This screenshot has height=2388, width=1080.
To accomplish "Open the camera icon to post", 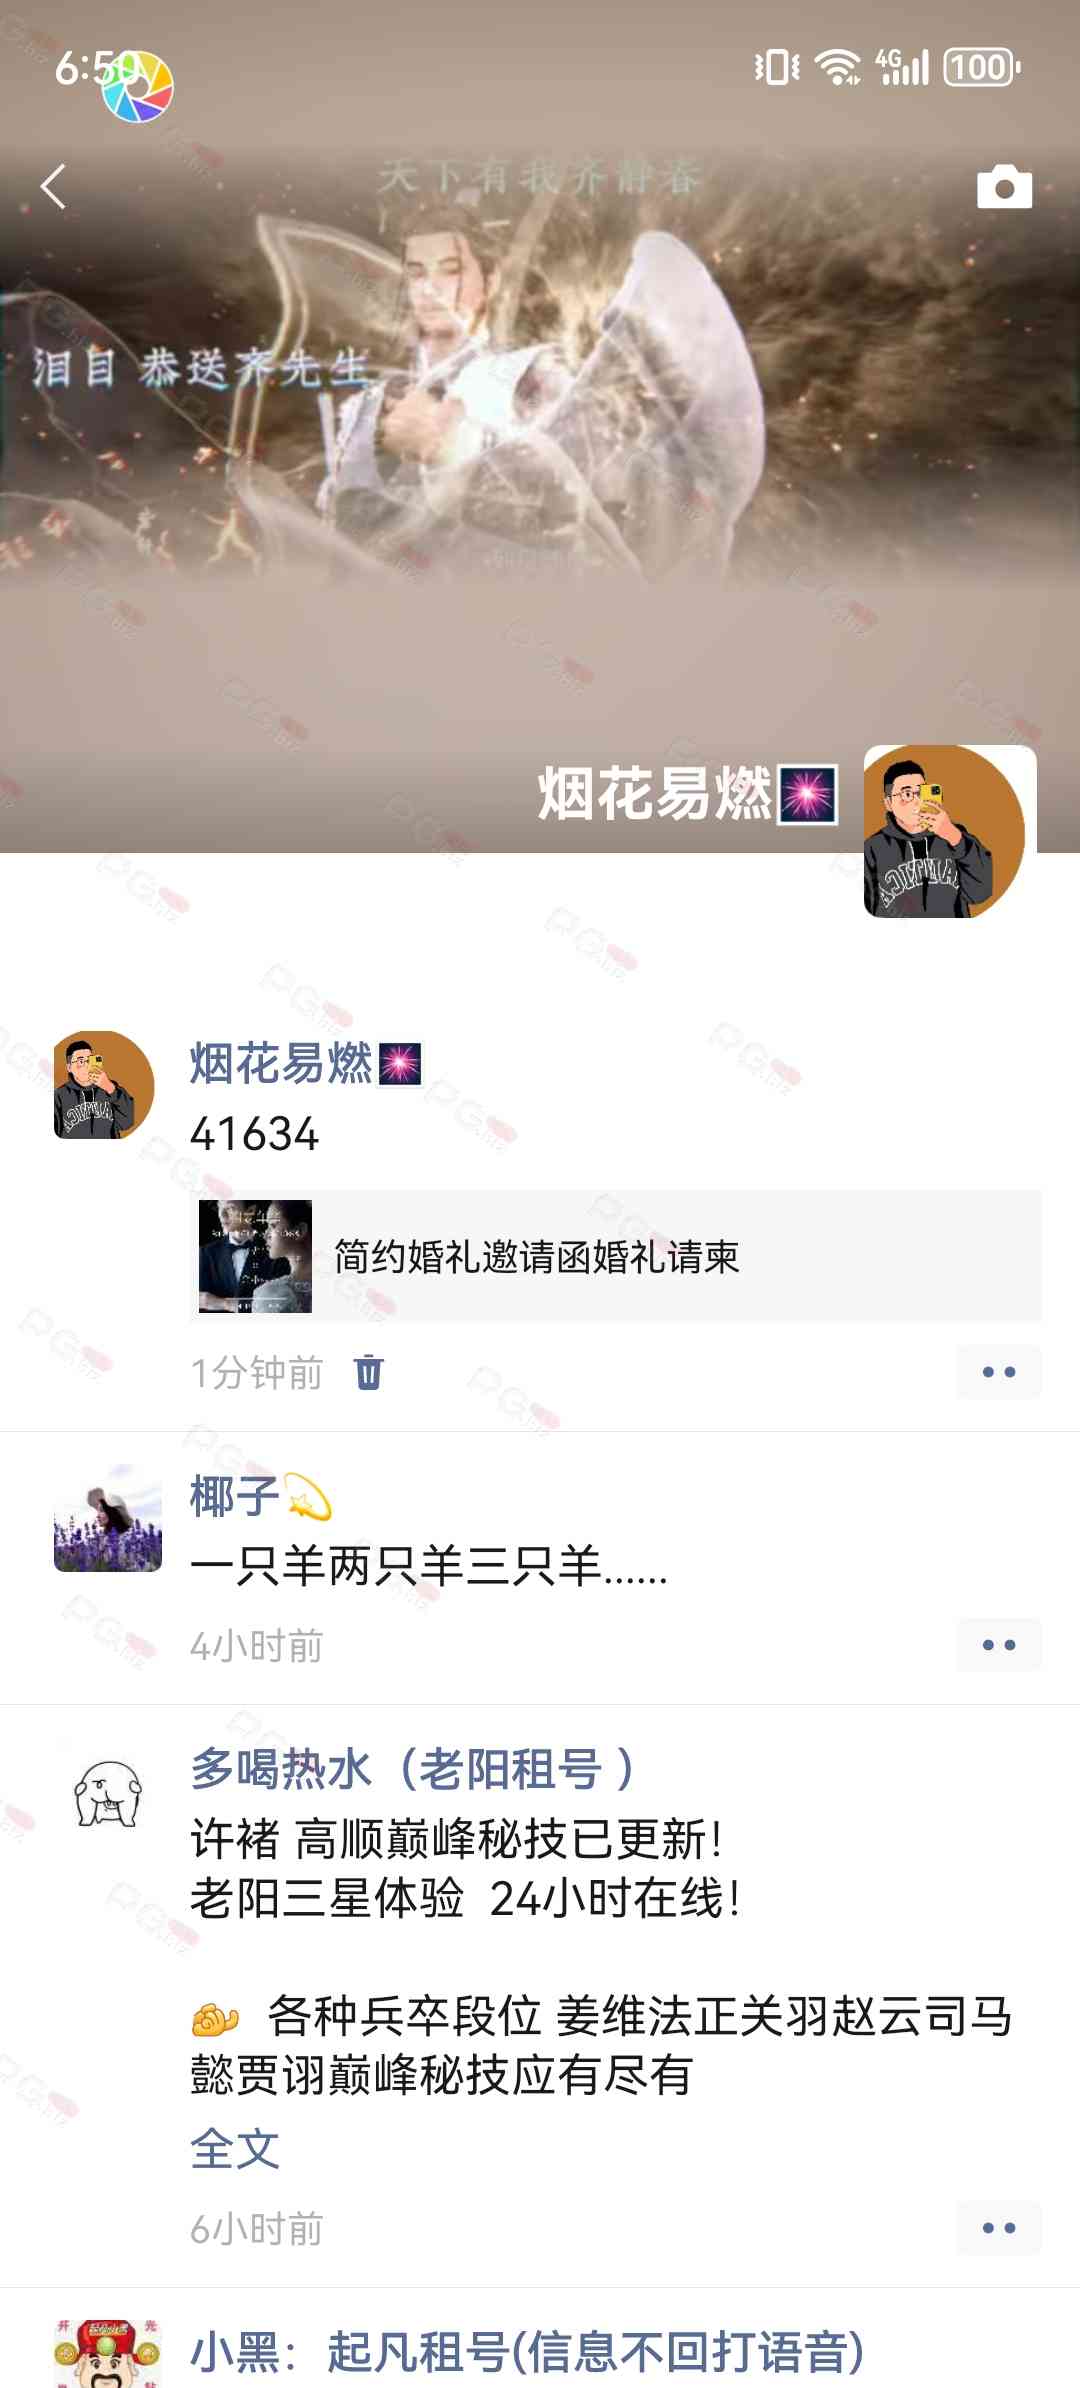I will pos(1004,187).
